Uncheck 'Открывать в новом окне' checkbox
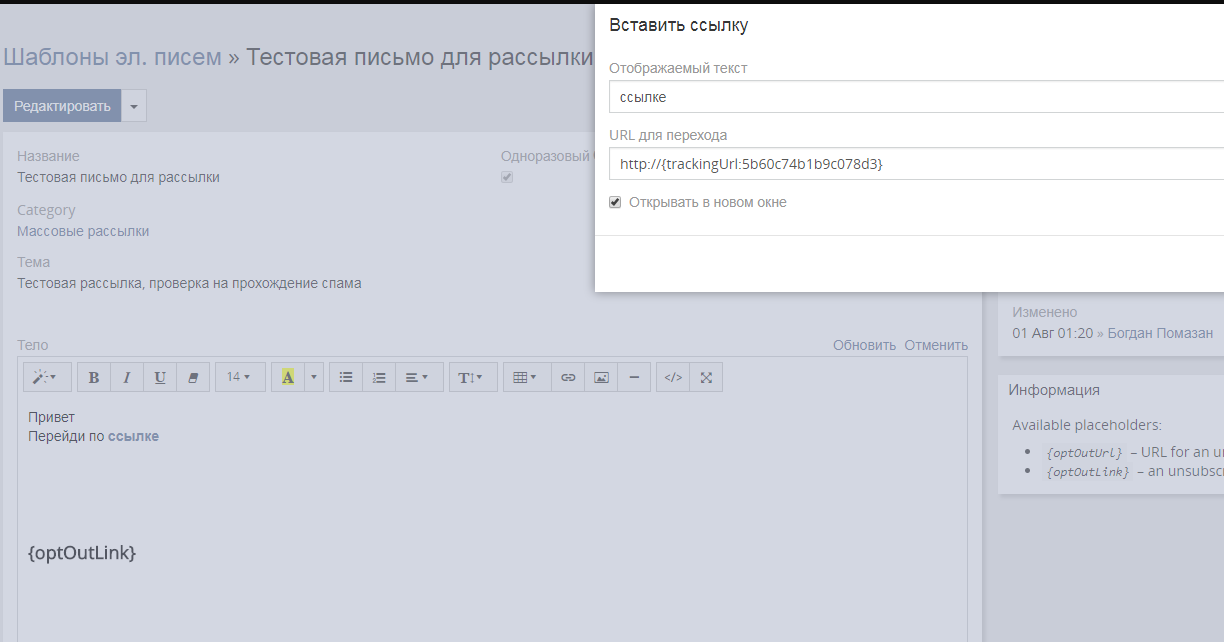Viewport: 1224px width, 642px height. 615,203
